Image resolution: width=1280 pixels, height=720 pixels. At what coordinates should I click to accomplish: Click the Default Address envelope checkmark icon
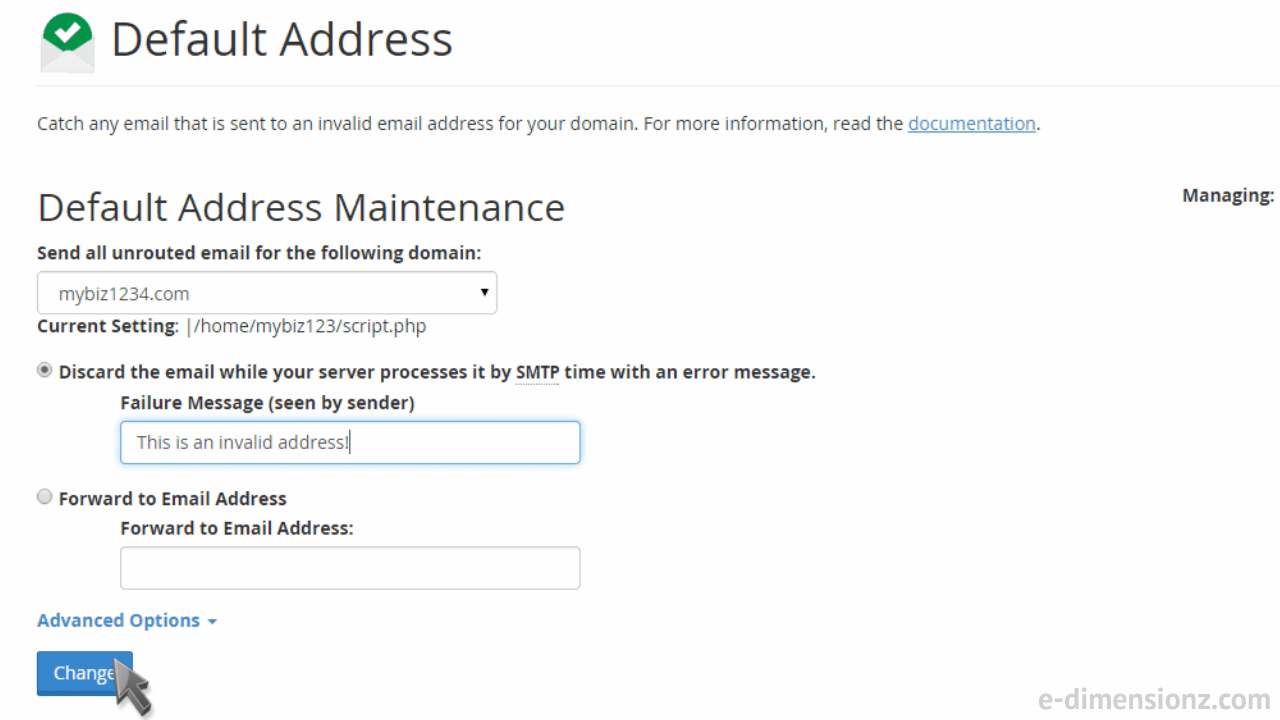[68, 43]
